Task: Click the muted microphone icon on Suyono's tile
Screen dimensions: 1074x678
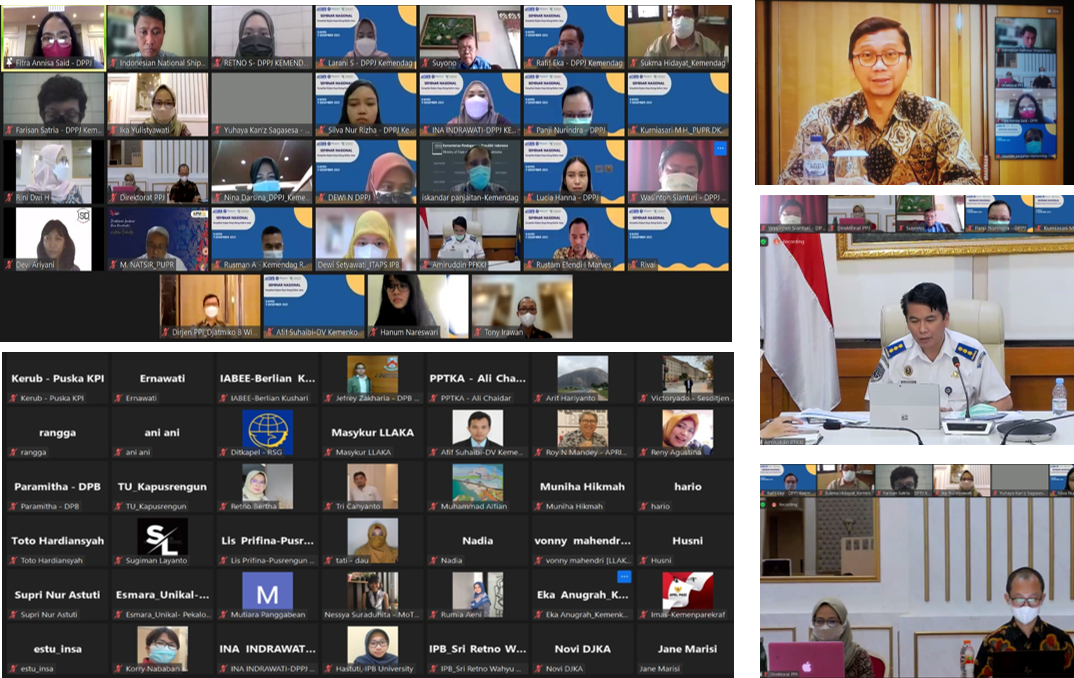Action: [426, 63]
